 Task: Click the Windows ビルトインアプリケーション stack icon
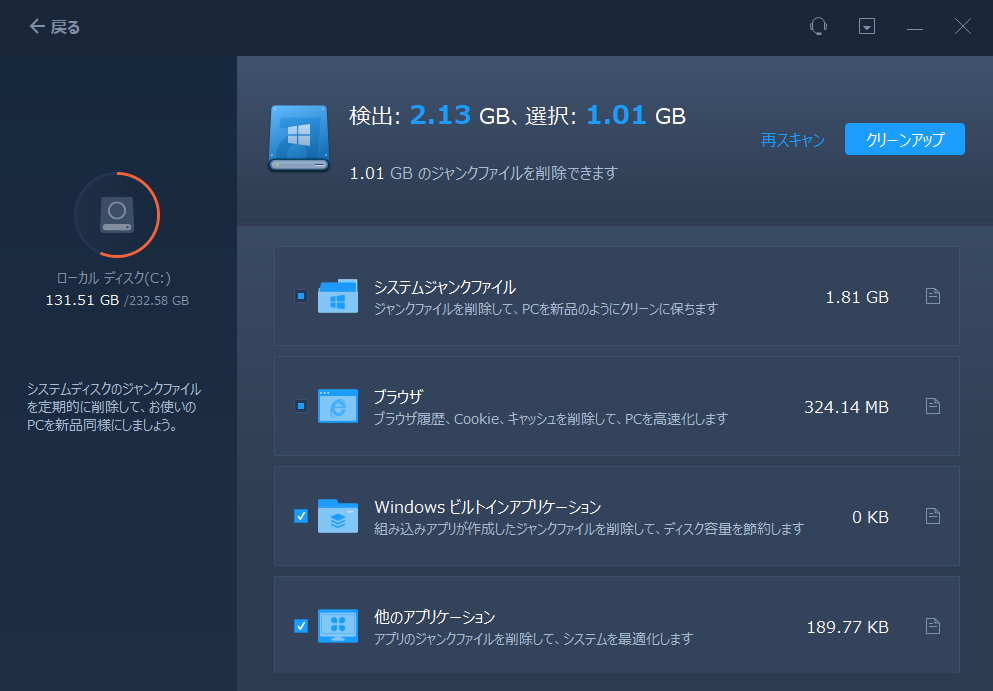coord(340,516)
